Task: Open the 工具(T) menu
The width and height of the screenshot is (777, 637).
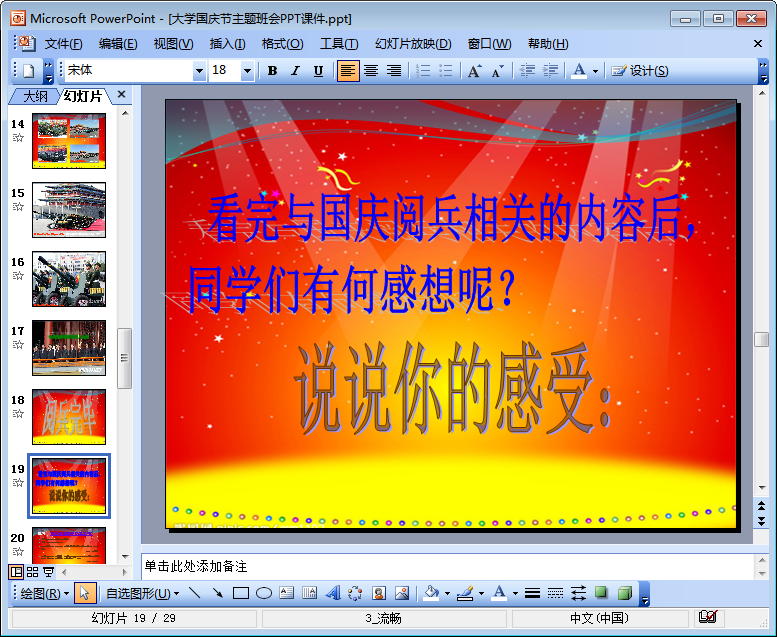Action: pos(339,44)
